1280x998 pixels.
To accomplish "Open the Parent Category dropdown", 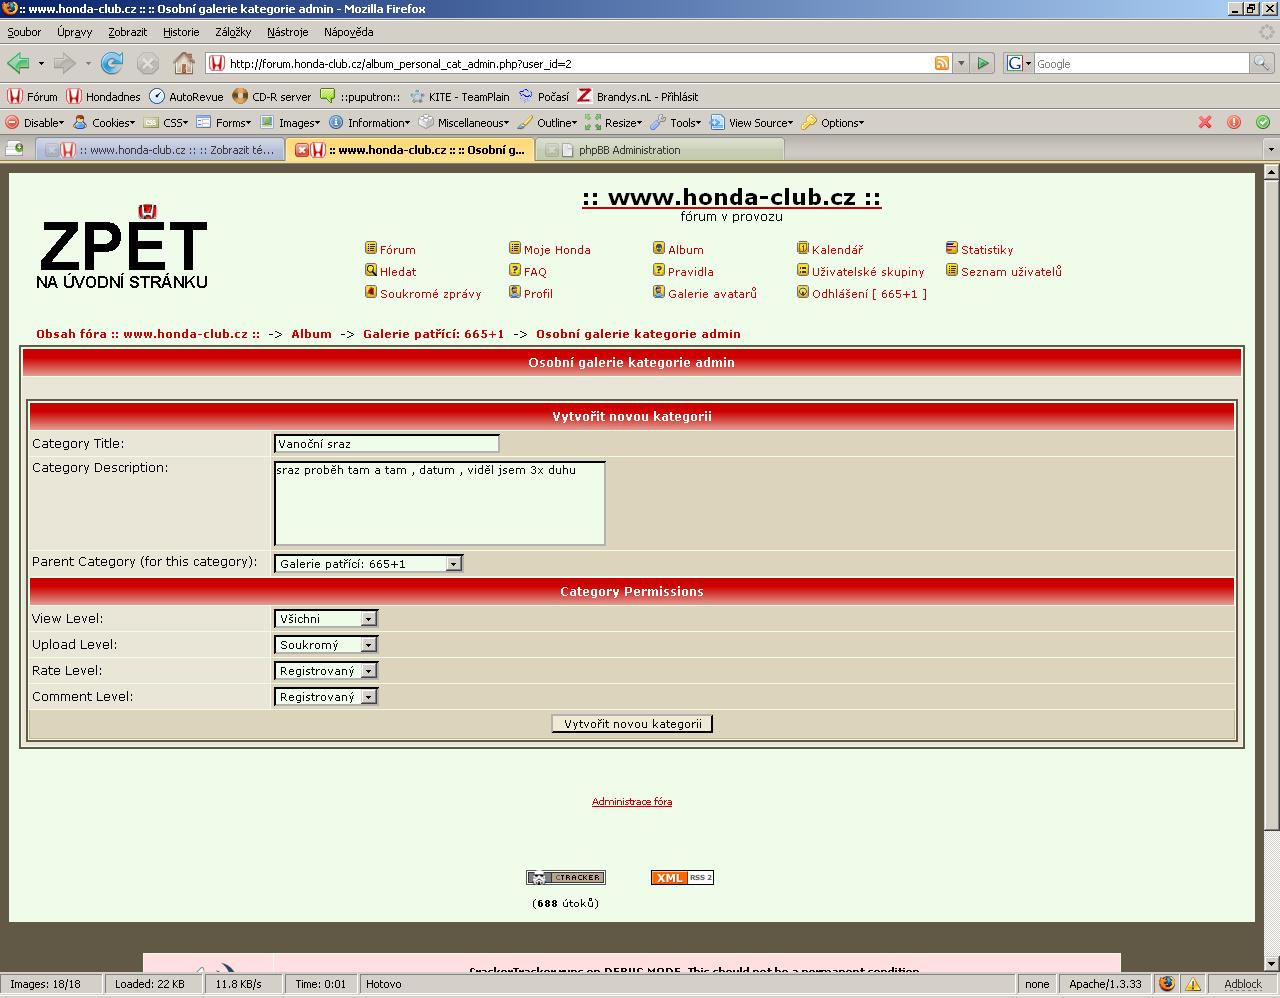I will pyautogui.click(x=368, y=564).
